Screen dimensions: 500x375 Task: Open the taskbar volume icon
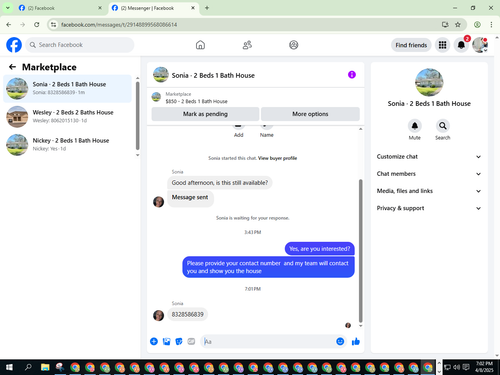(x=456, y=367)
